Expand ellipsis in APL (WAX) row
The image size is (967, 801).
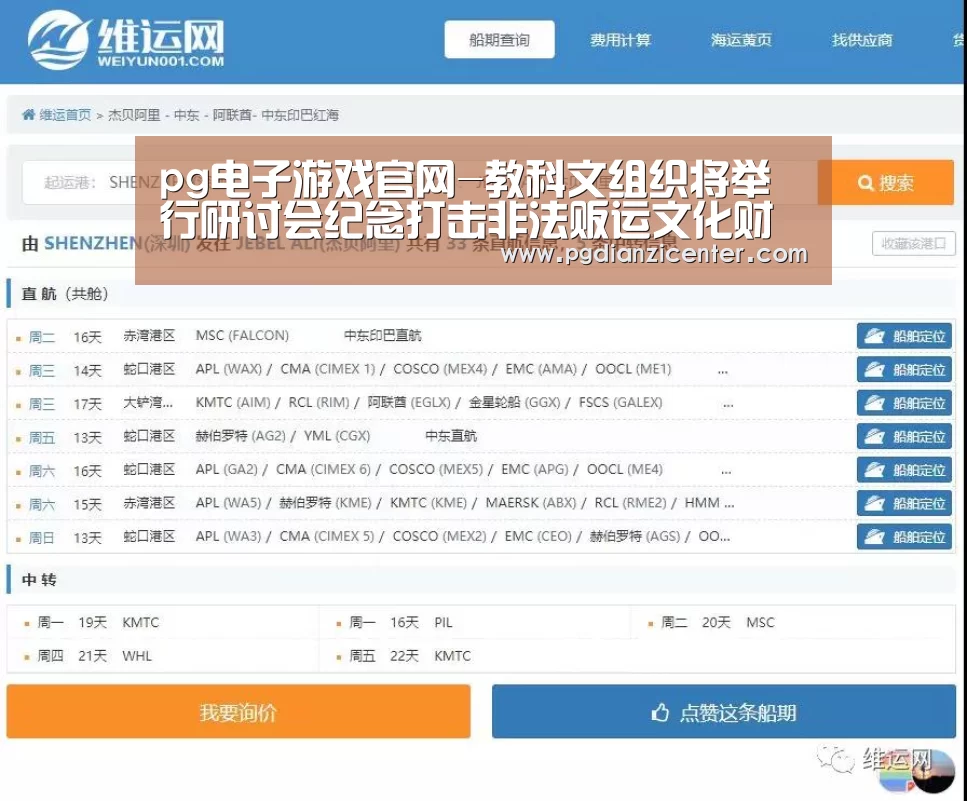[x=723, y=371]
